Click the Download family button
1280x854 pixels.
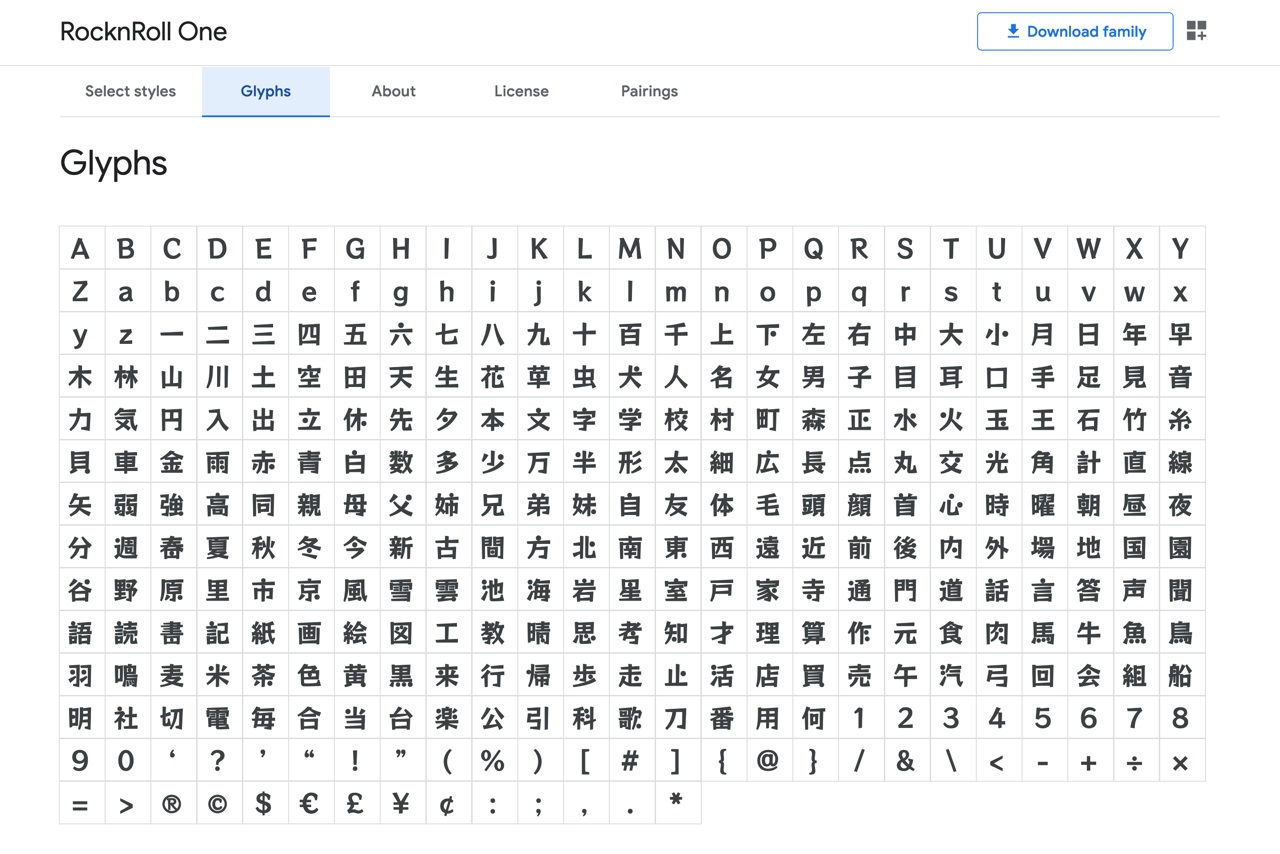(x=1075, y=31)
